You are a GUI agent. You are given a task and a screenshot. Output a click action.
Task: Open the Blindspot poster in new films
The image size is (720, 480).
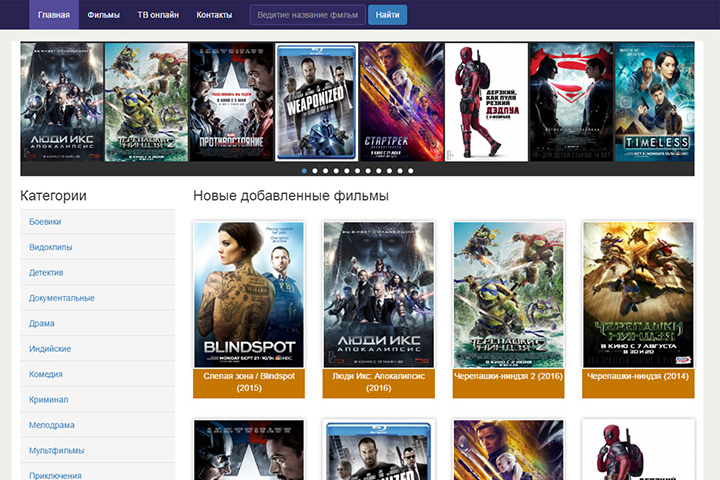click(x=249, y=294)
